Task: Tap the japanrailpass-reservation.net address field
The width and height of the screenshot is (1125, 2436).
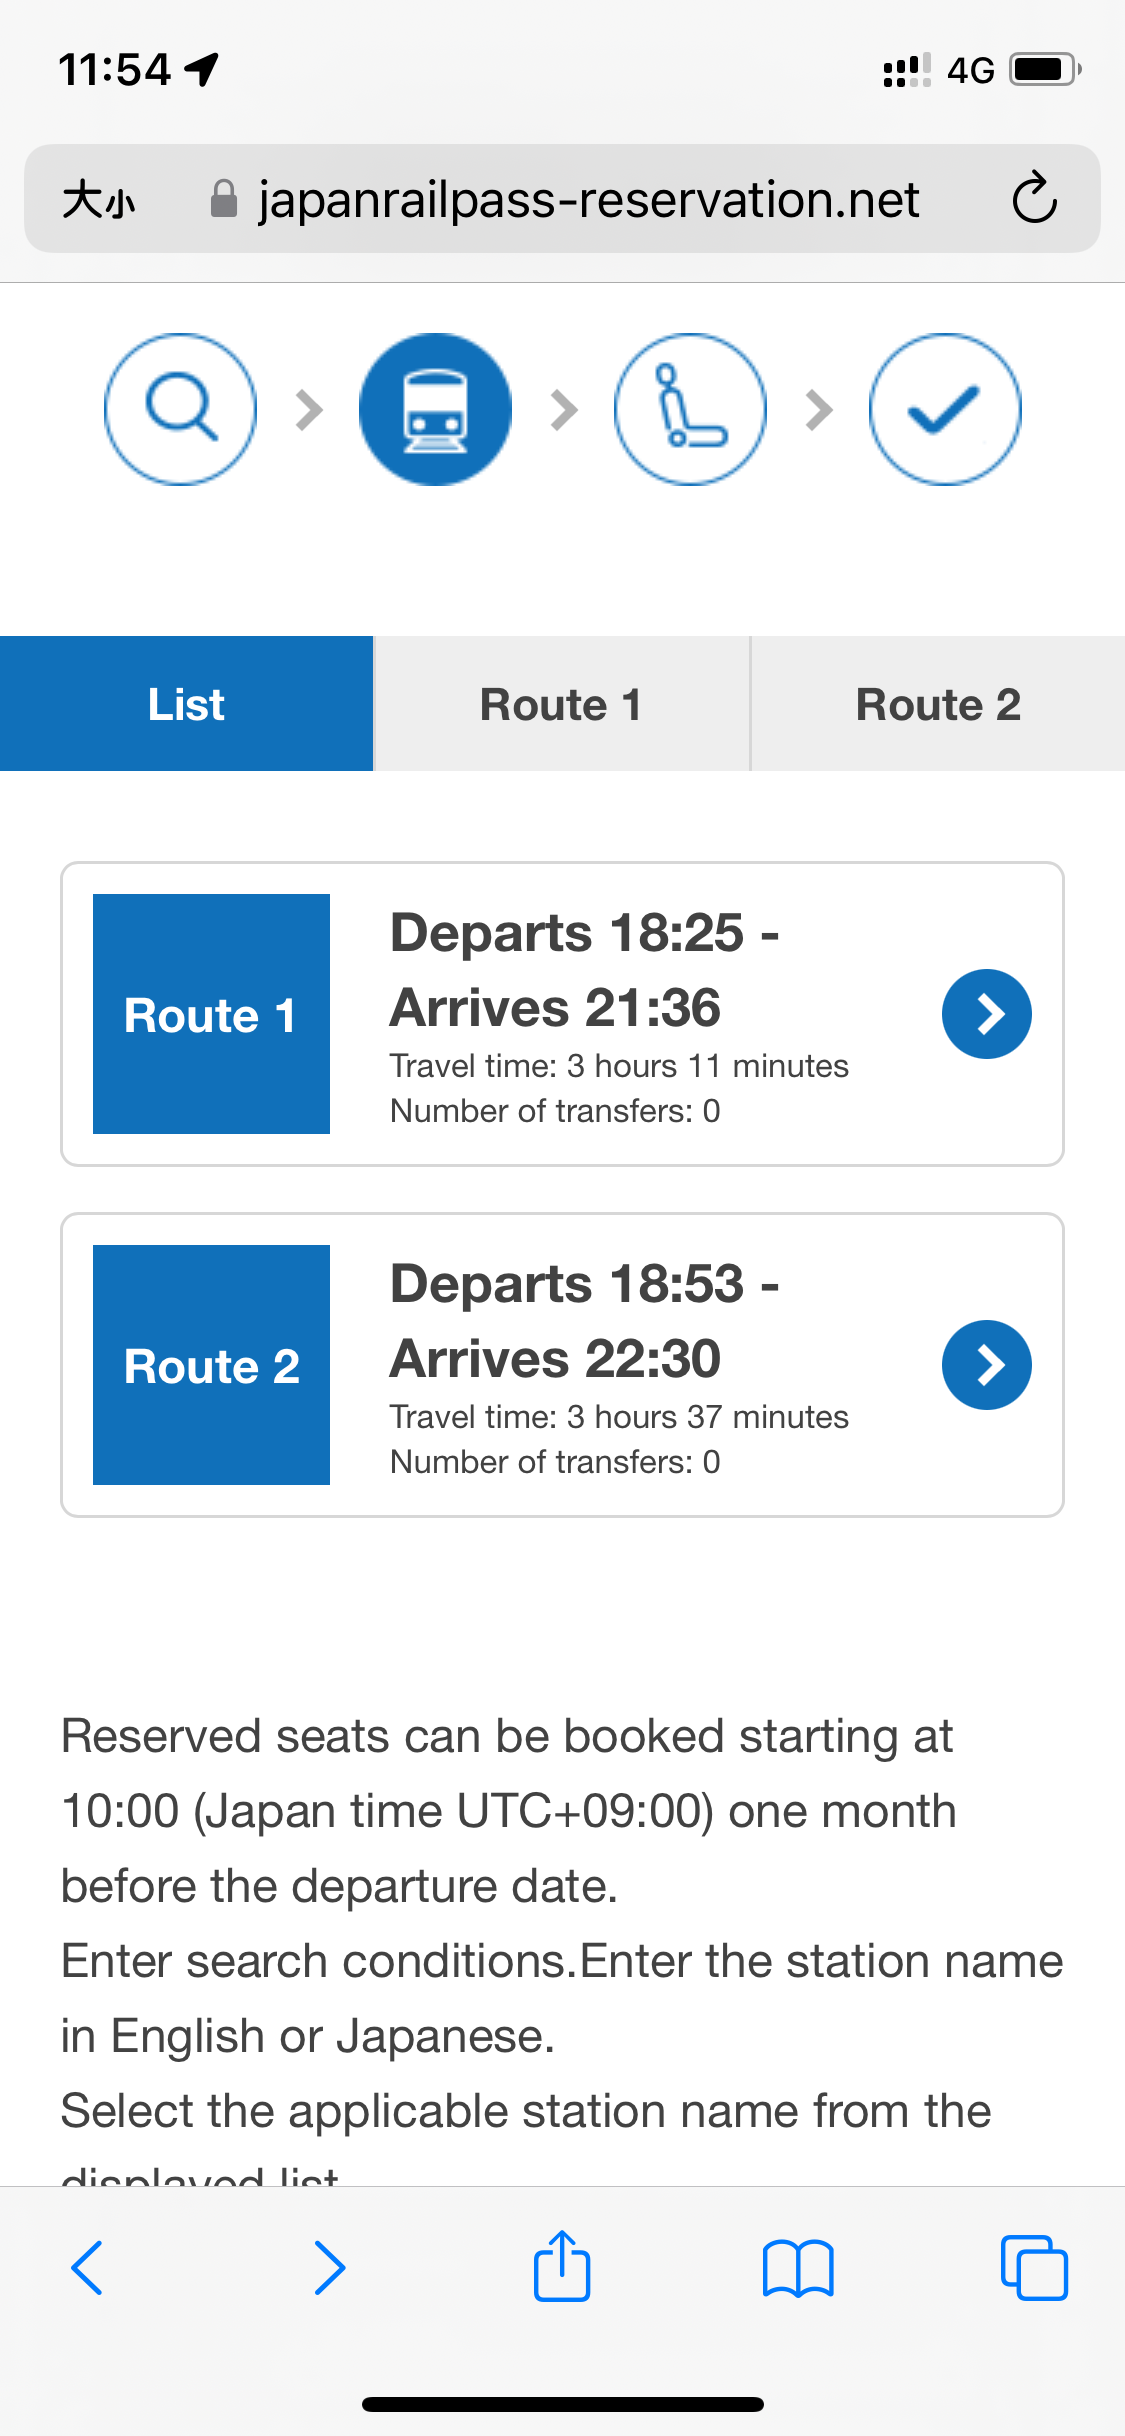Action: point(562,198)
